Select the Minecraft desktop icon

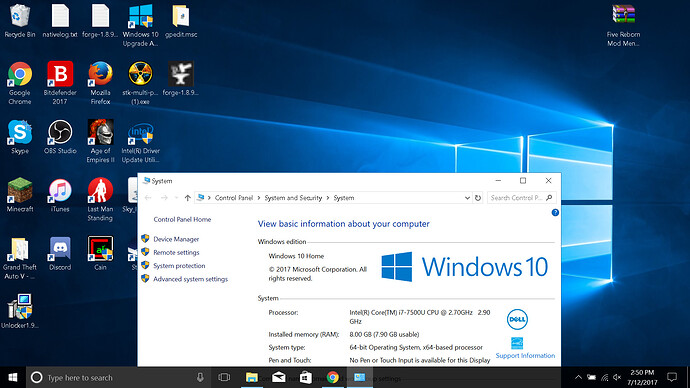tap(20, 195)
